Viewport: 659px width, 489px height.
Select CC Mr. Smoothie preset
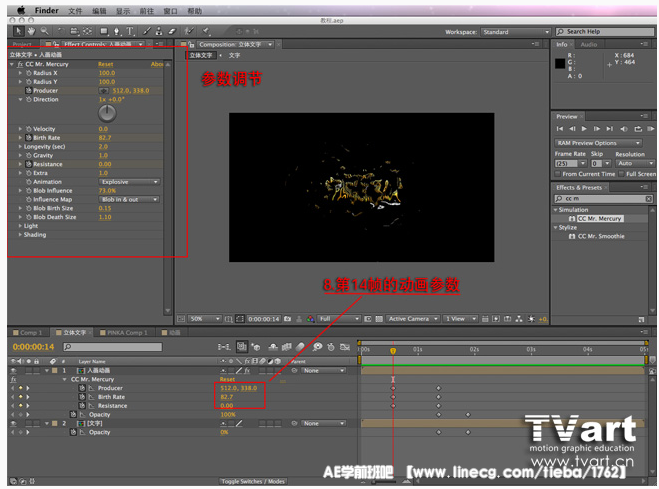601,236
